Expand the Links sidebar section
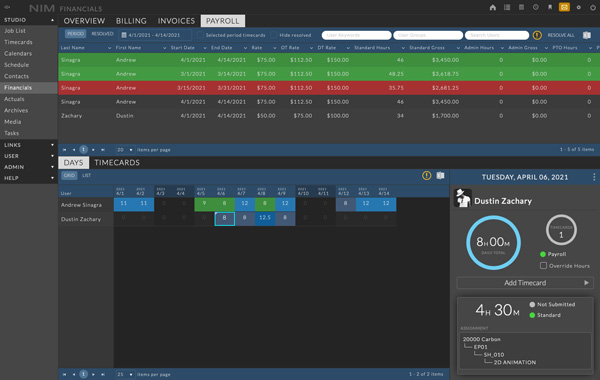Image resolution: width=600 pixels, height=380 pixels. click(52, 145)
